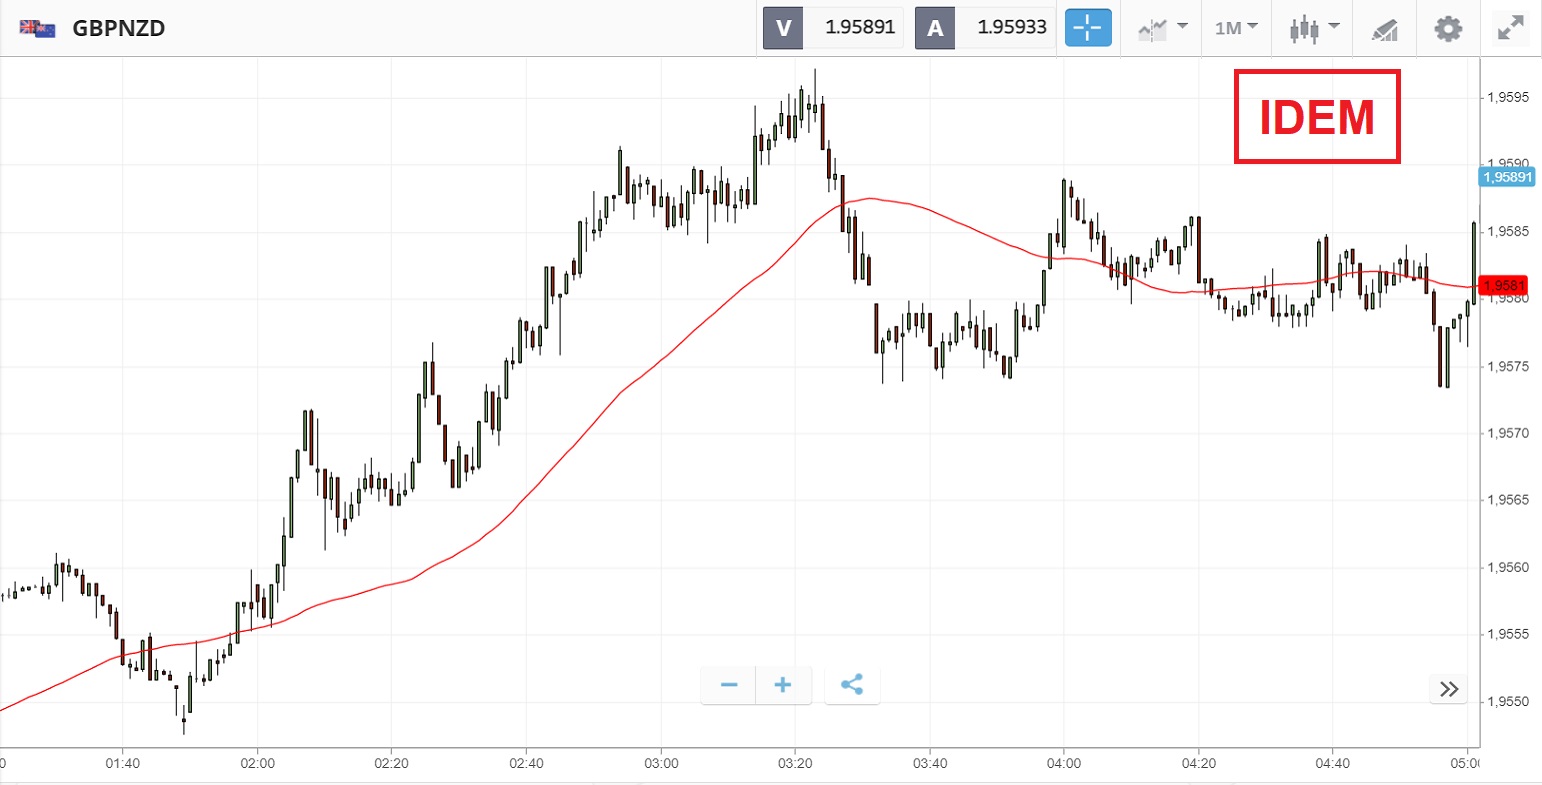Click the blue 1,95891 current price label
This screenshot has width=1542, height=785.
pos(1507,177)
